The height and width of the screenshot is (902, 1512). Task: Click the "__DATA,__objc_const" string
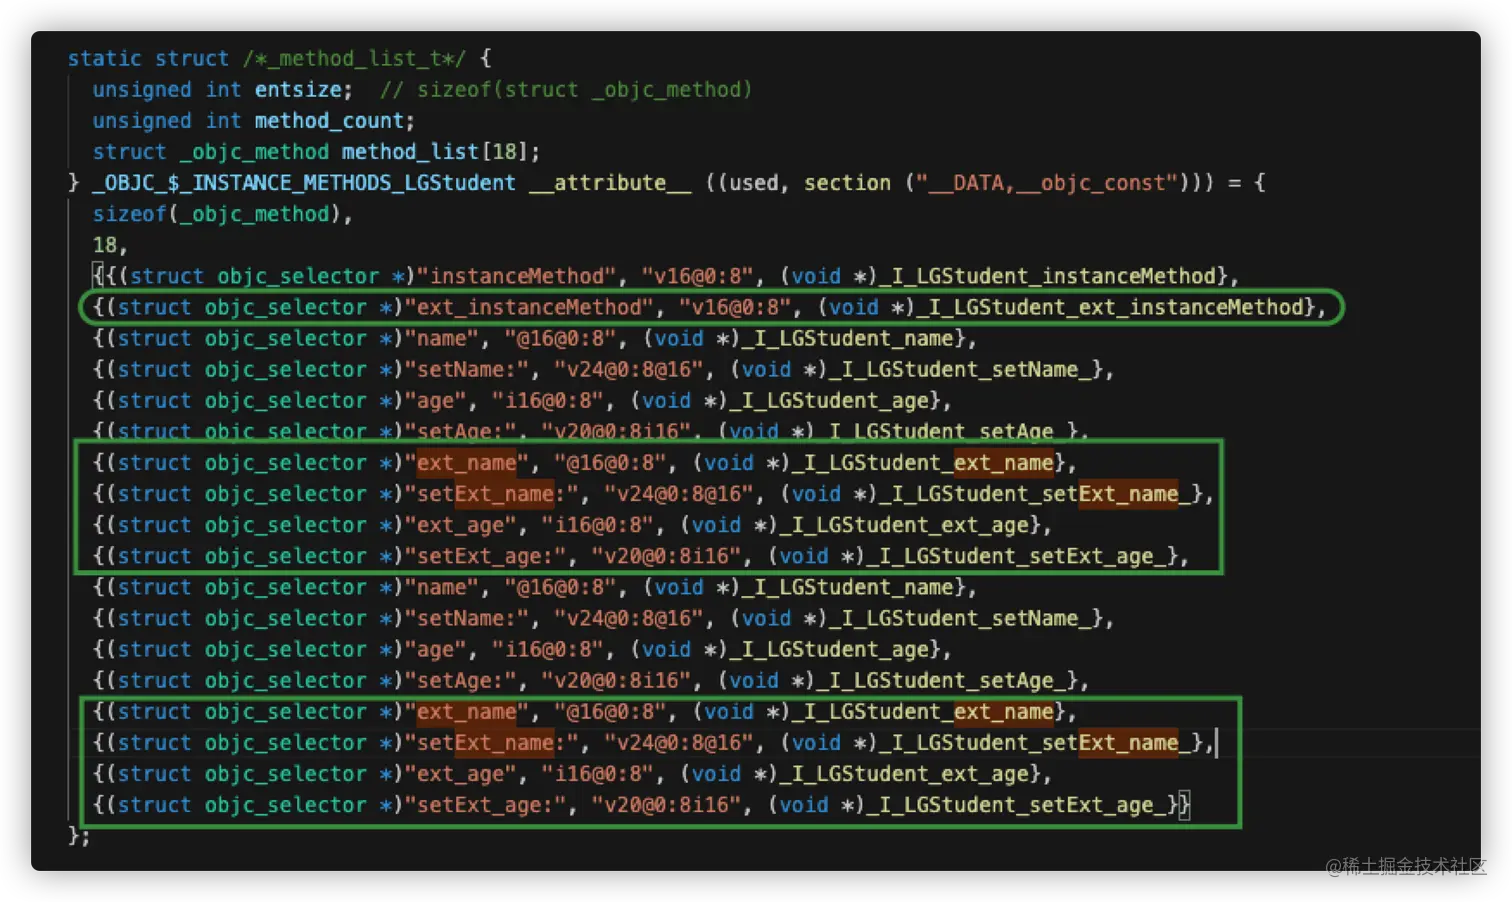(x=1048, y=183)
